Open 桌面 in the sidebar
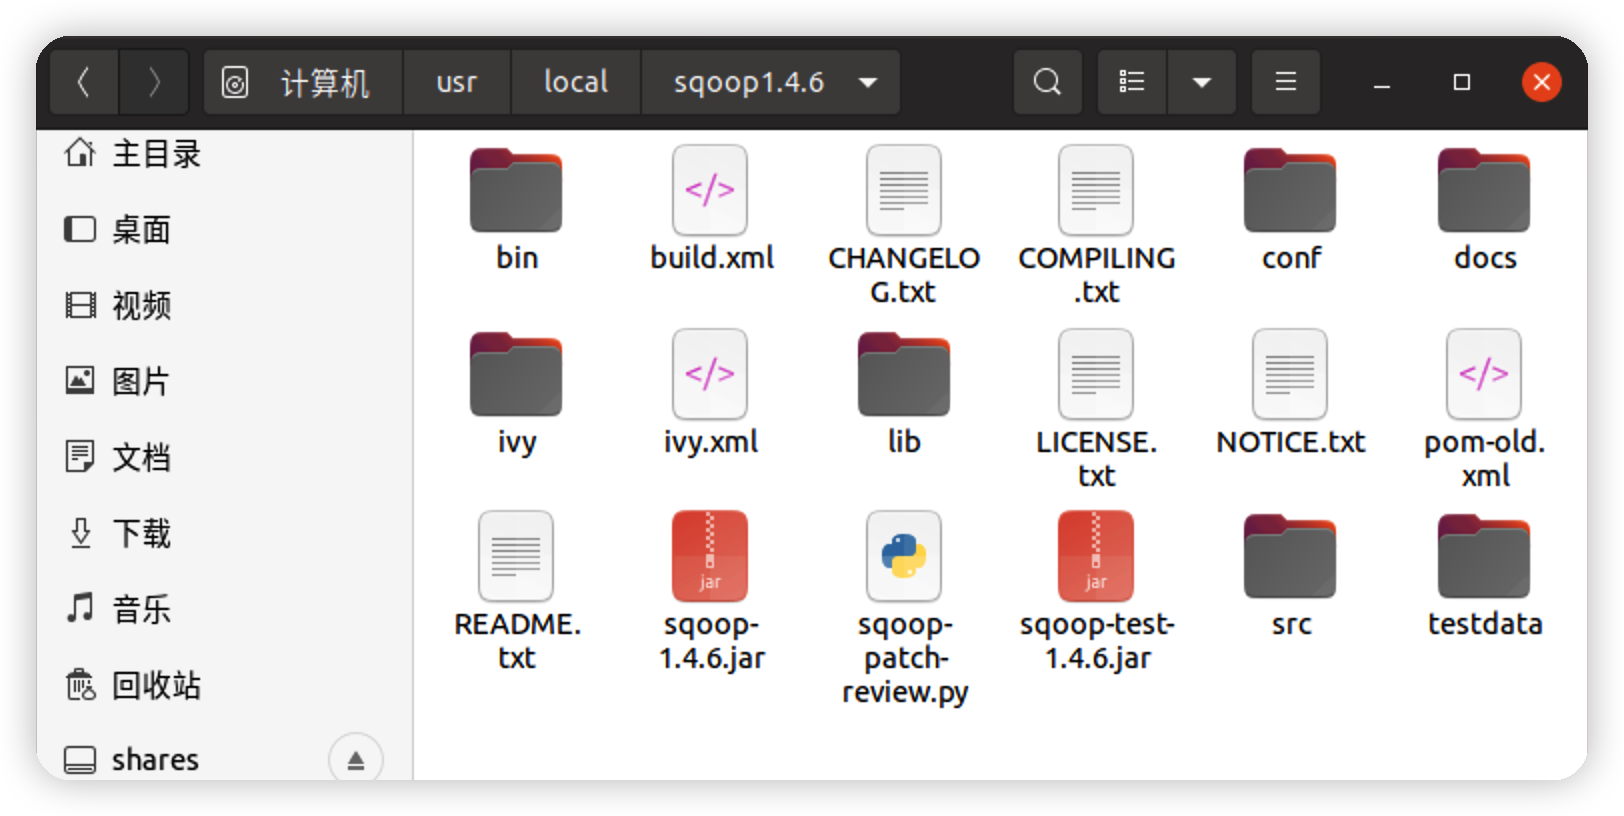The image size is (1624, 816). pos(225,229)
